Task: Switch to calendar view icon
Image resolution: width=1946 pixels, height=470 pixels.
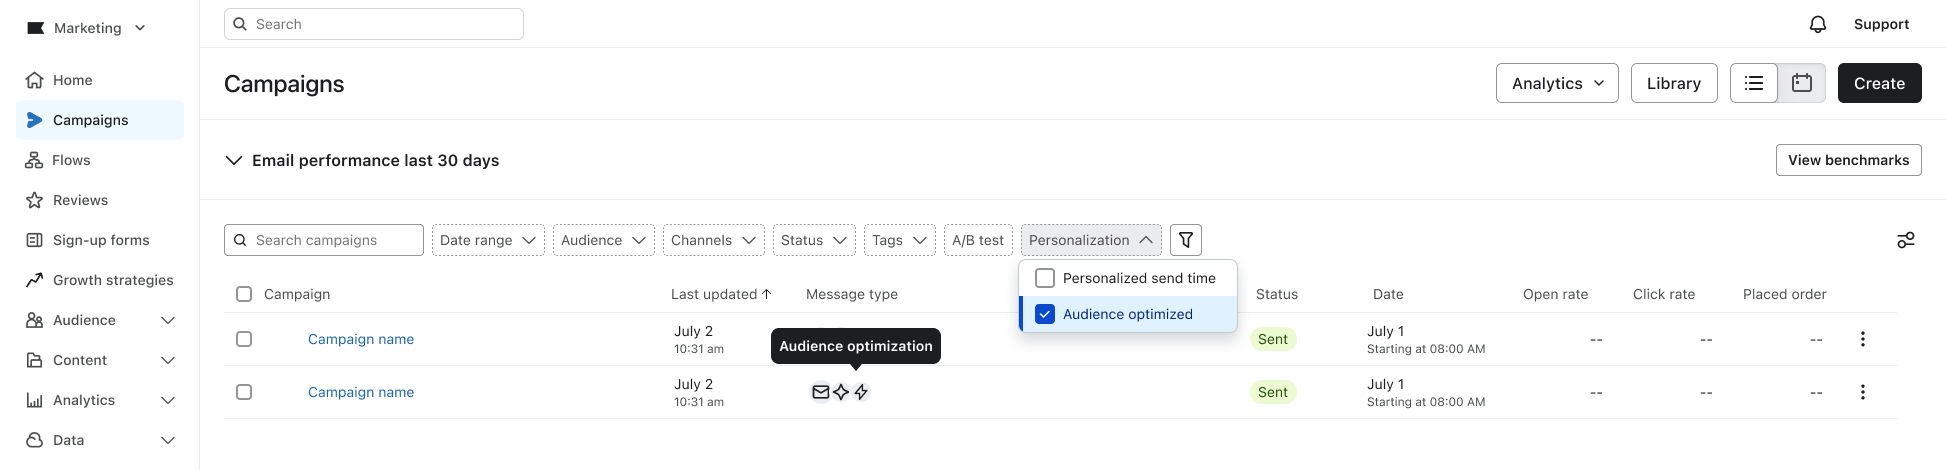Action: point(1802,83)
